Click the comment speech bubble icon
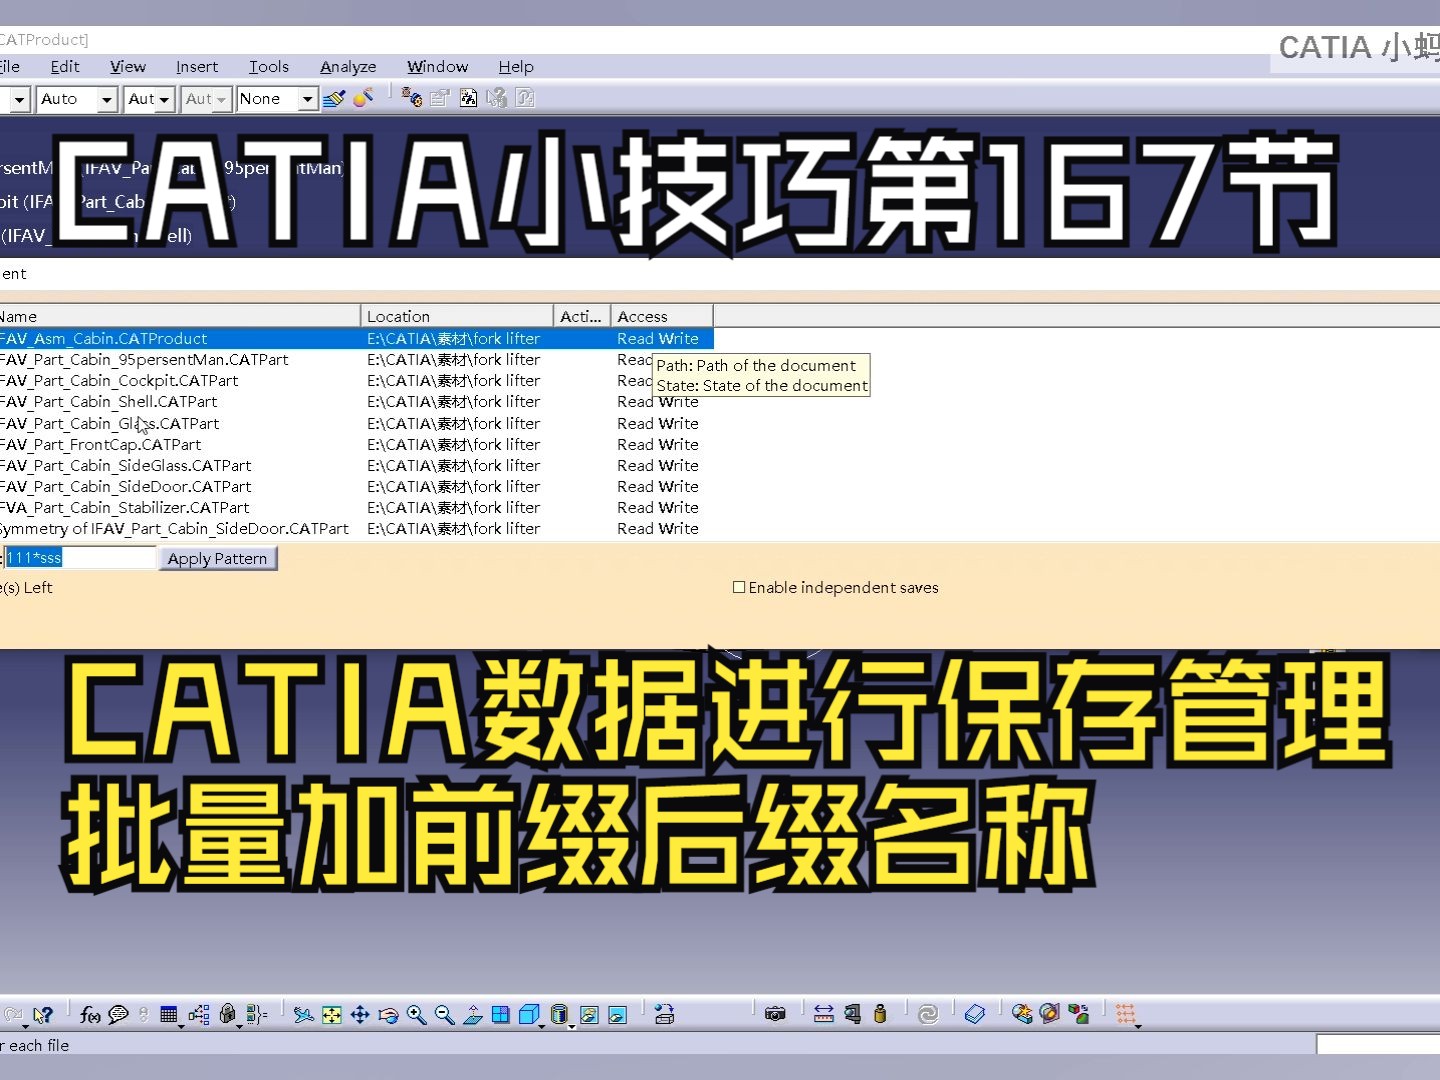 click(118, 1015)
